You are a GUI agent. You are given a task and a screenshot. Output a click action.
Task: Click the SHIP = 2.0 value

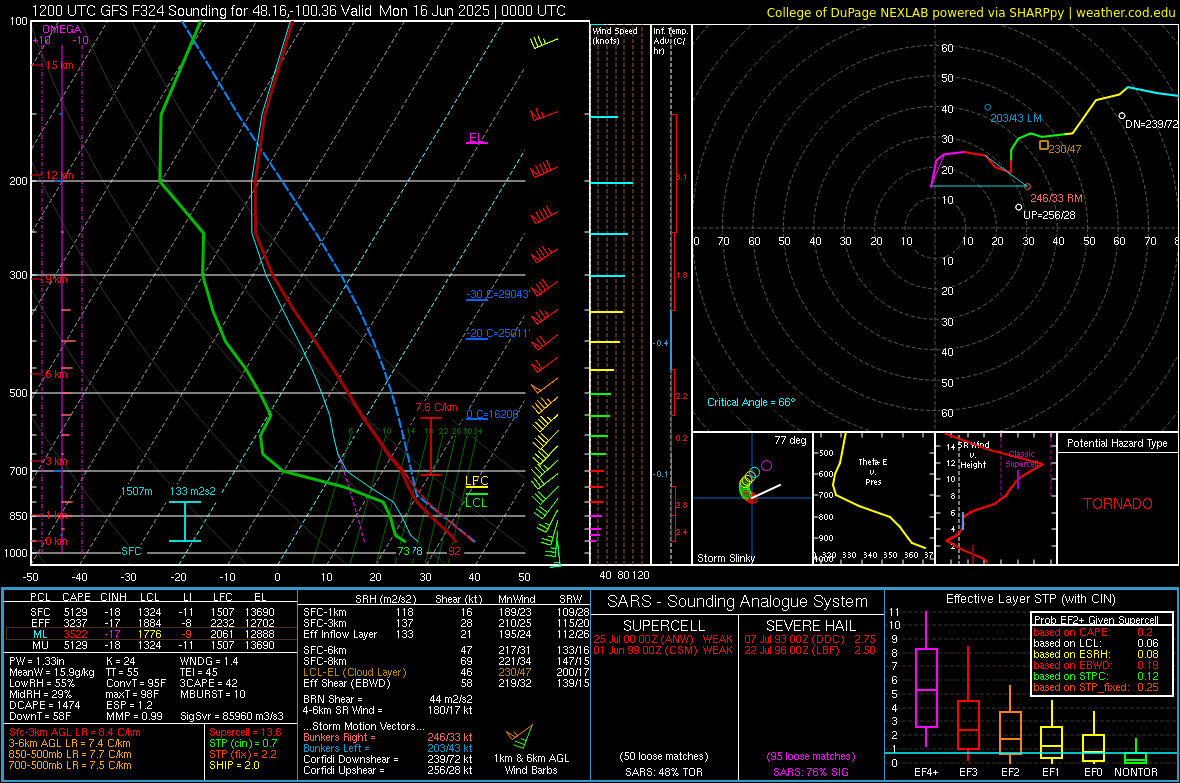coord(234,765)
